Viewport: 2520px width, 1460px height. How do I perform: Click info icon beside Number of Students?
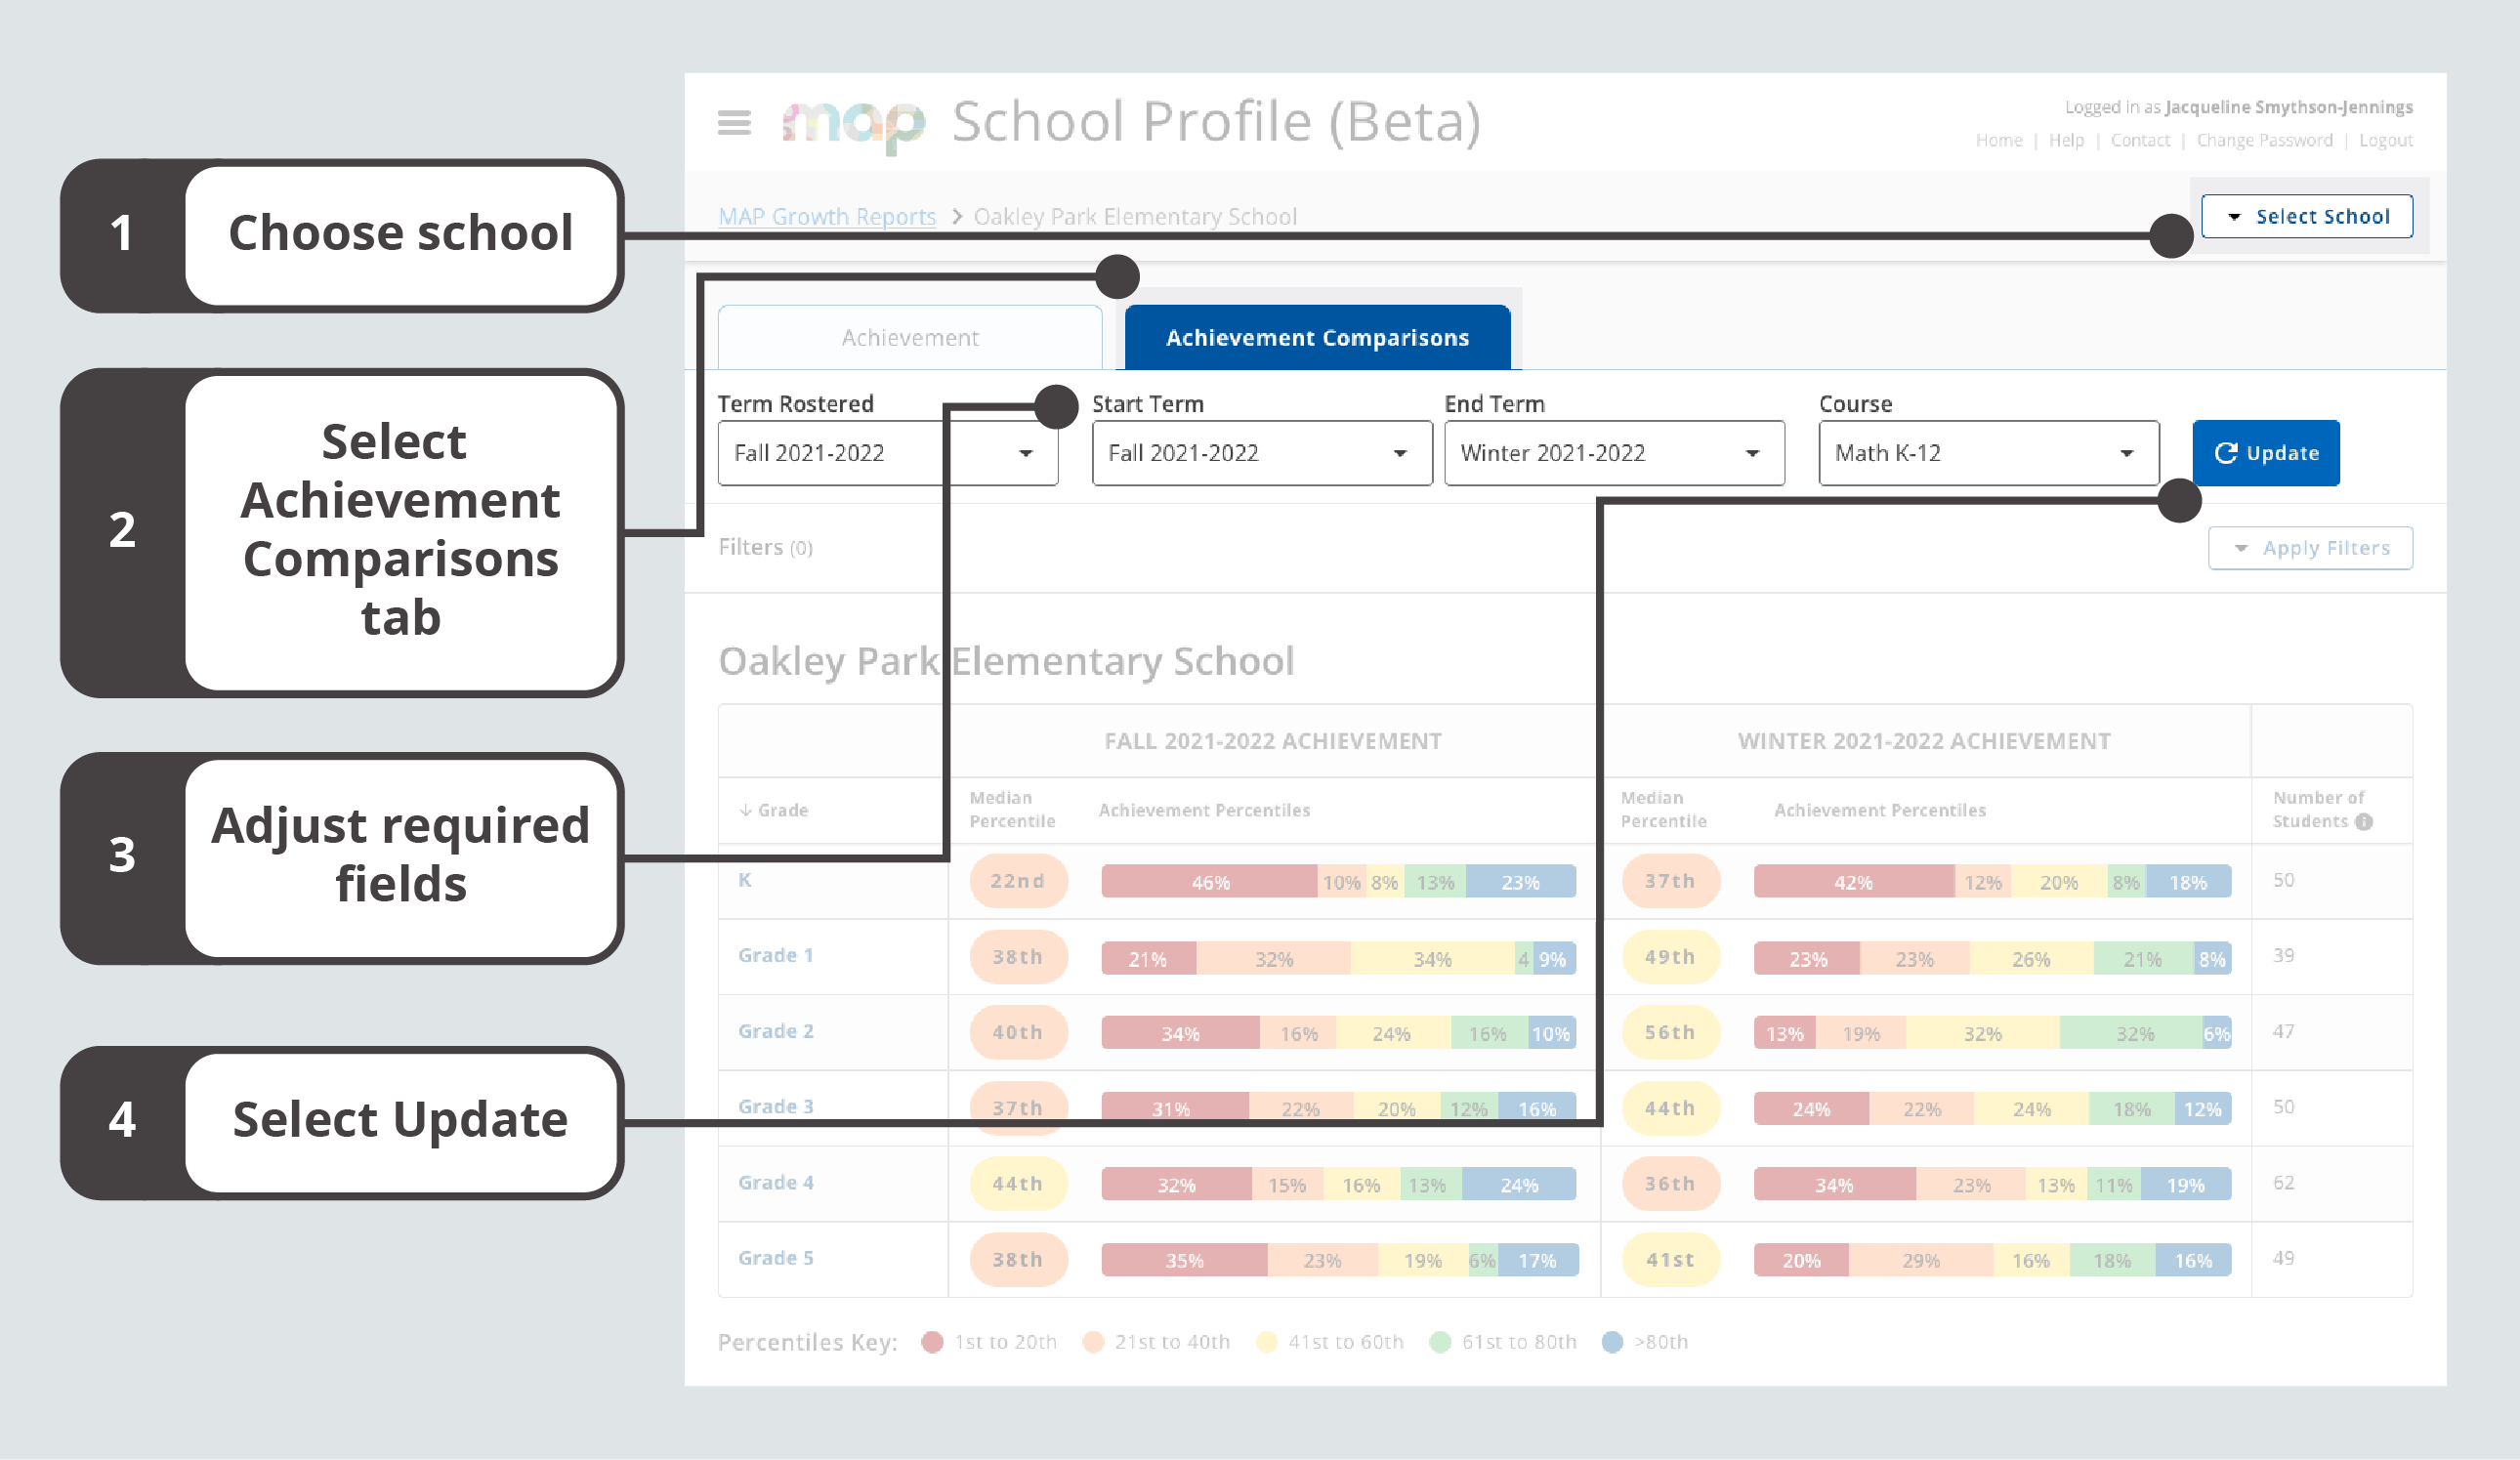click(2363, 822)
